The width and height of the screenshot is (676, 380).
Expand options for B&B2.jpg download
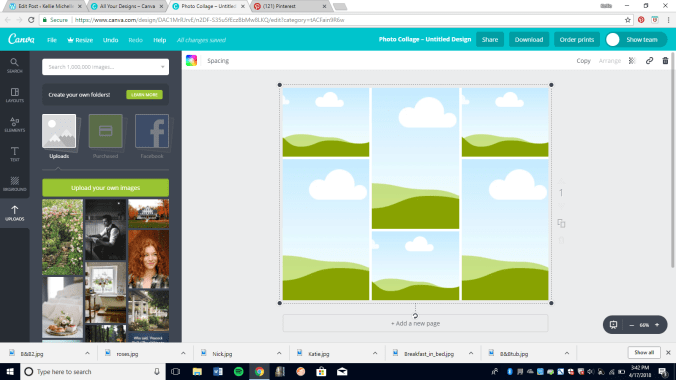tap(88, 353)
